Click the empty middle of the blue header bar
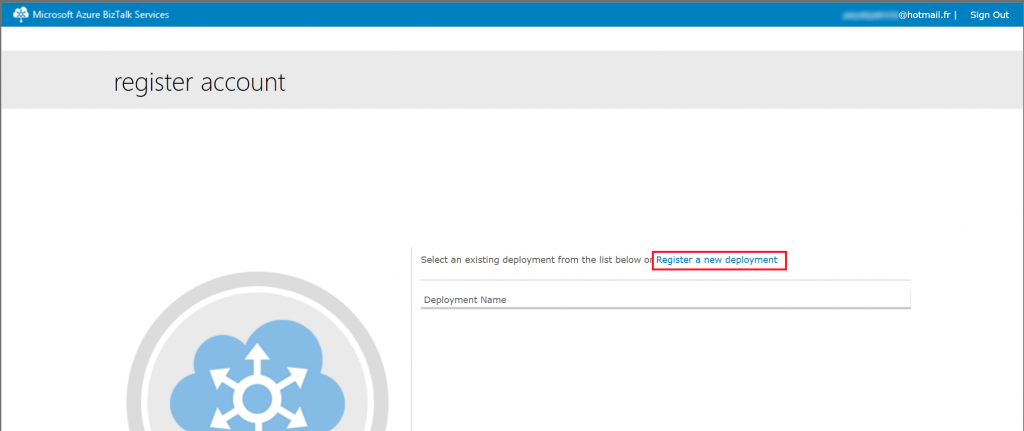 click(500, 14)
